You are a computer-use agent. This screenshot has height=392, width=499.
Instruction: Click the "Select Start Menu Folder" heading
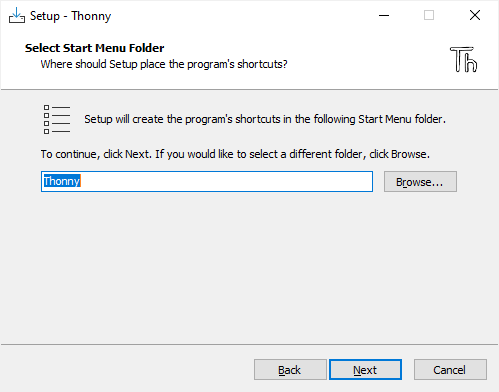[x=94, y=48]
